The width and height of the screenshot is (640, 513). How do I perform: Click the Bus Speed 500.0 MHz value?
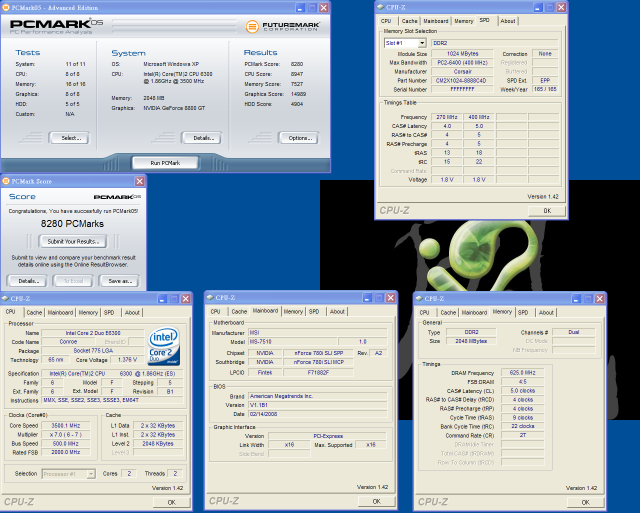click(66, 444)
